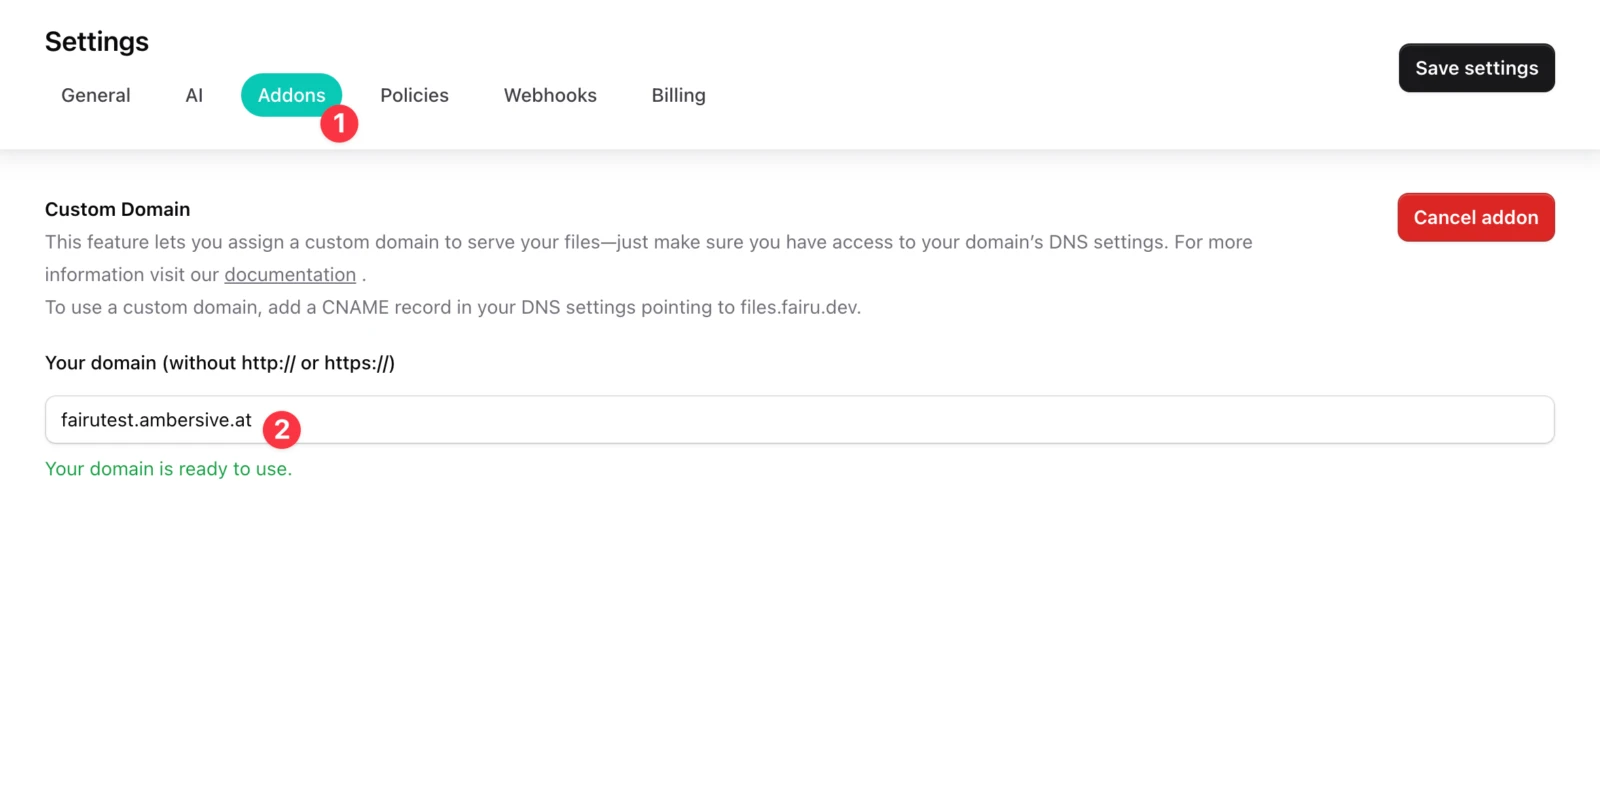The height and width of the screenshot is (808, 1600).
Task: Open the documentation link
Action: (290, 275)
